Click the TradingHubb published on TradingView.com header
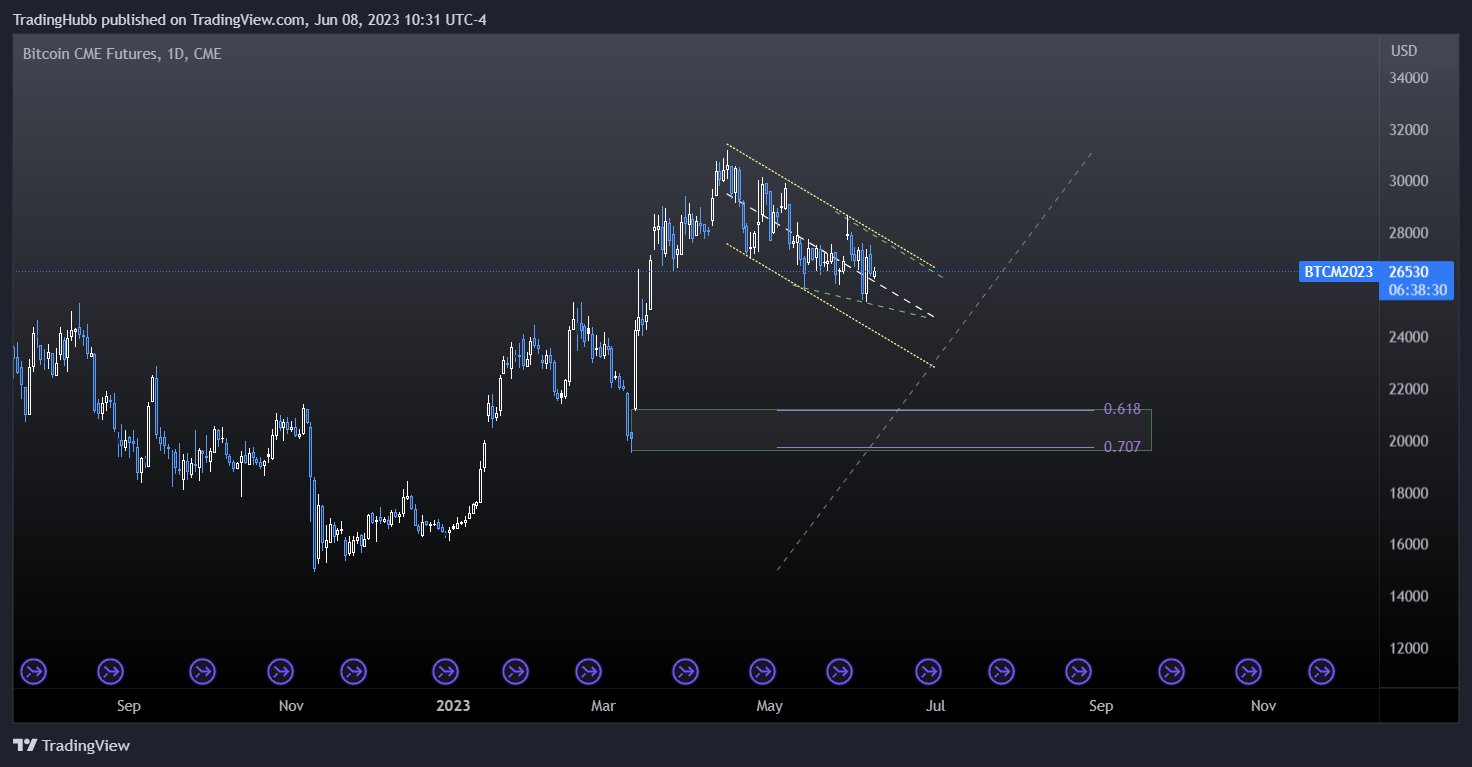 [250, 19]
